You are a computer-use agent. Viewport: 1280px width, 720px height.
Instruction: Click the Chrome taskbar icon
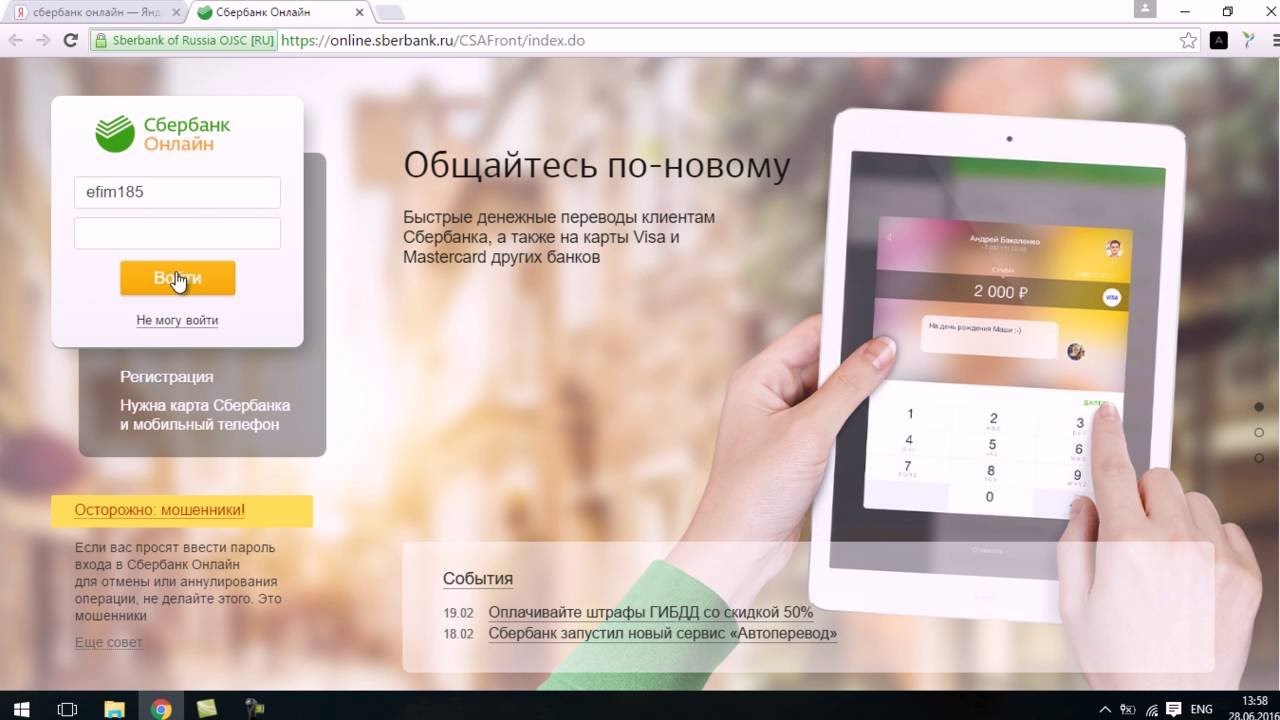coord(161,709)
